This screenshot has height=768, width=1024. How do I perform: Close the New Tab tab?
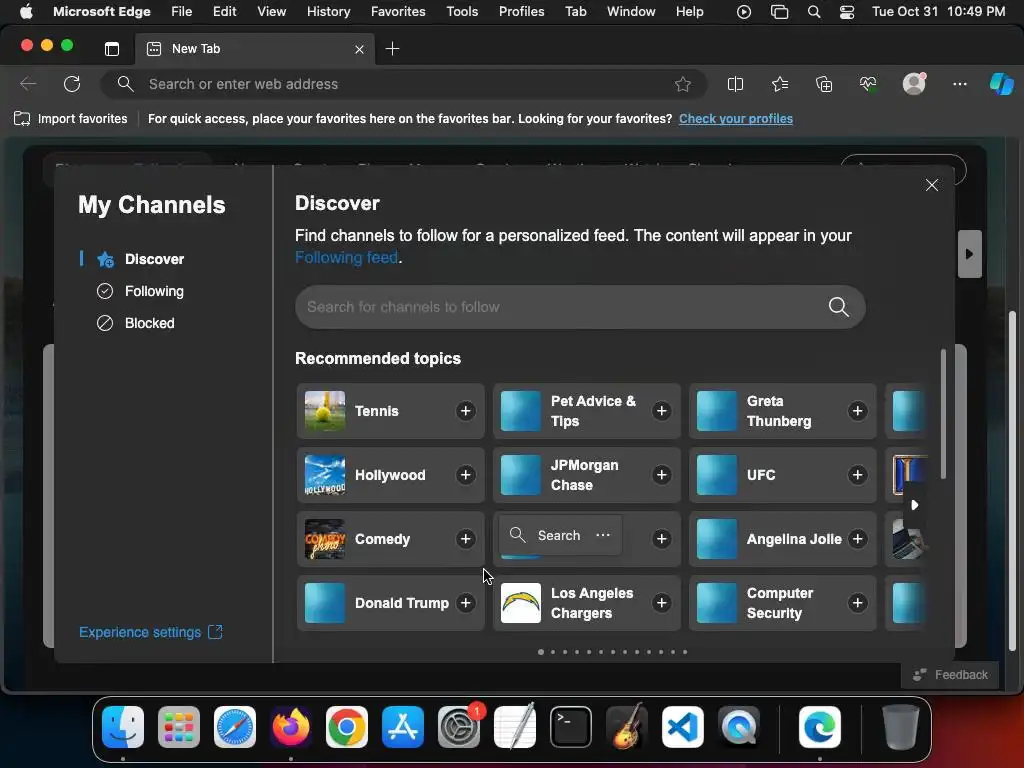pos(359,50)
